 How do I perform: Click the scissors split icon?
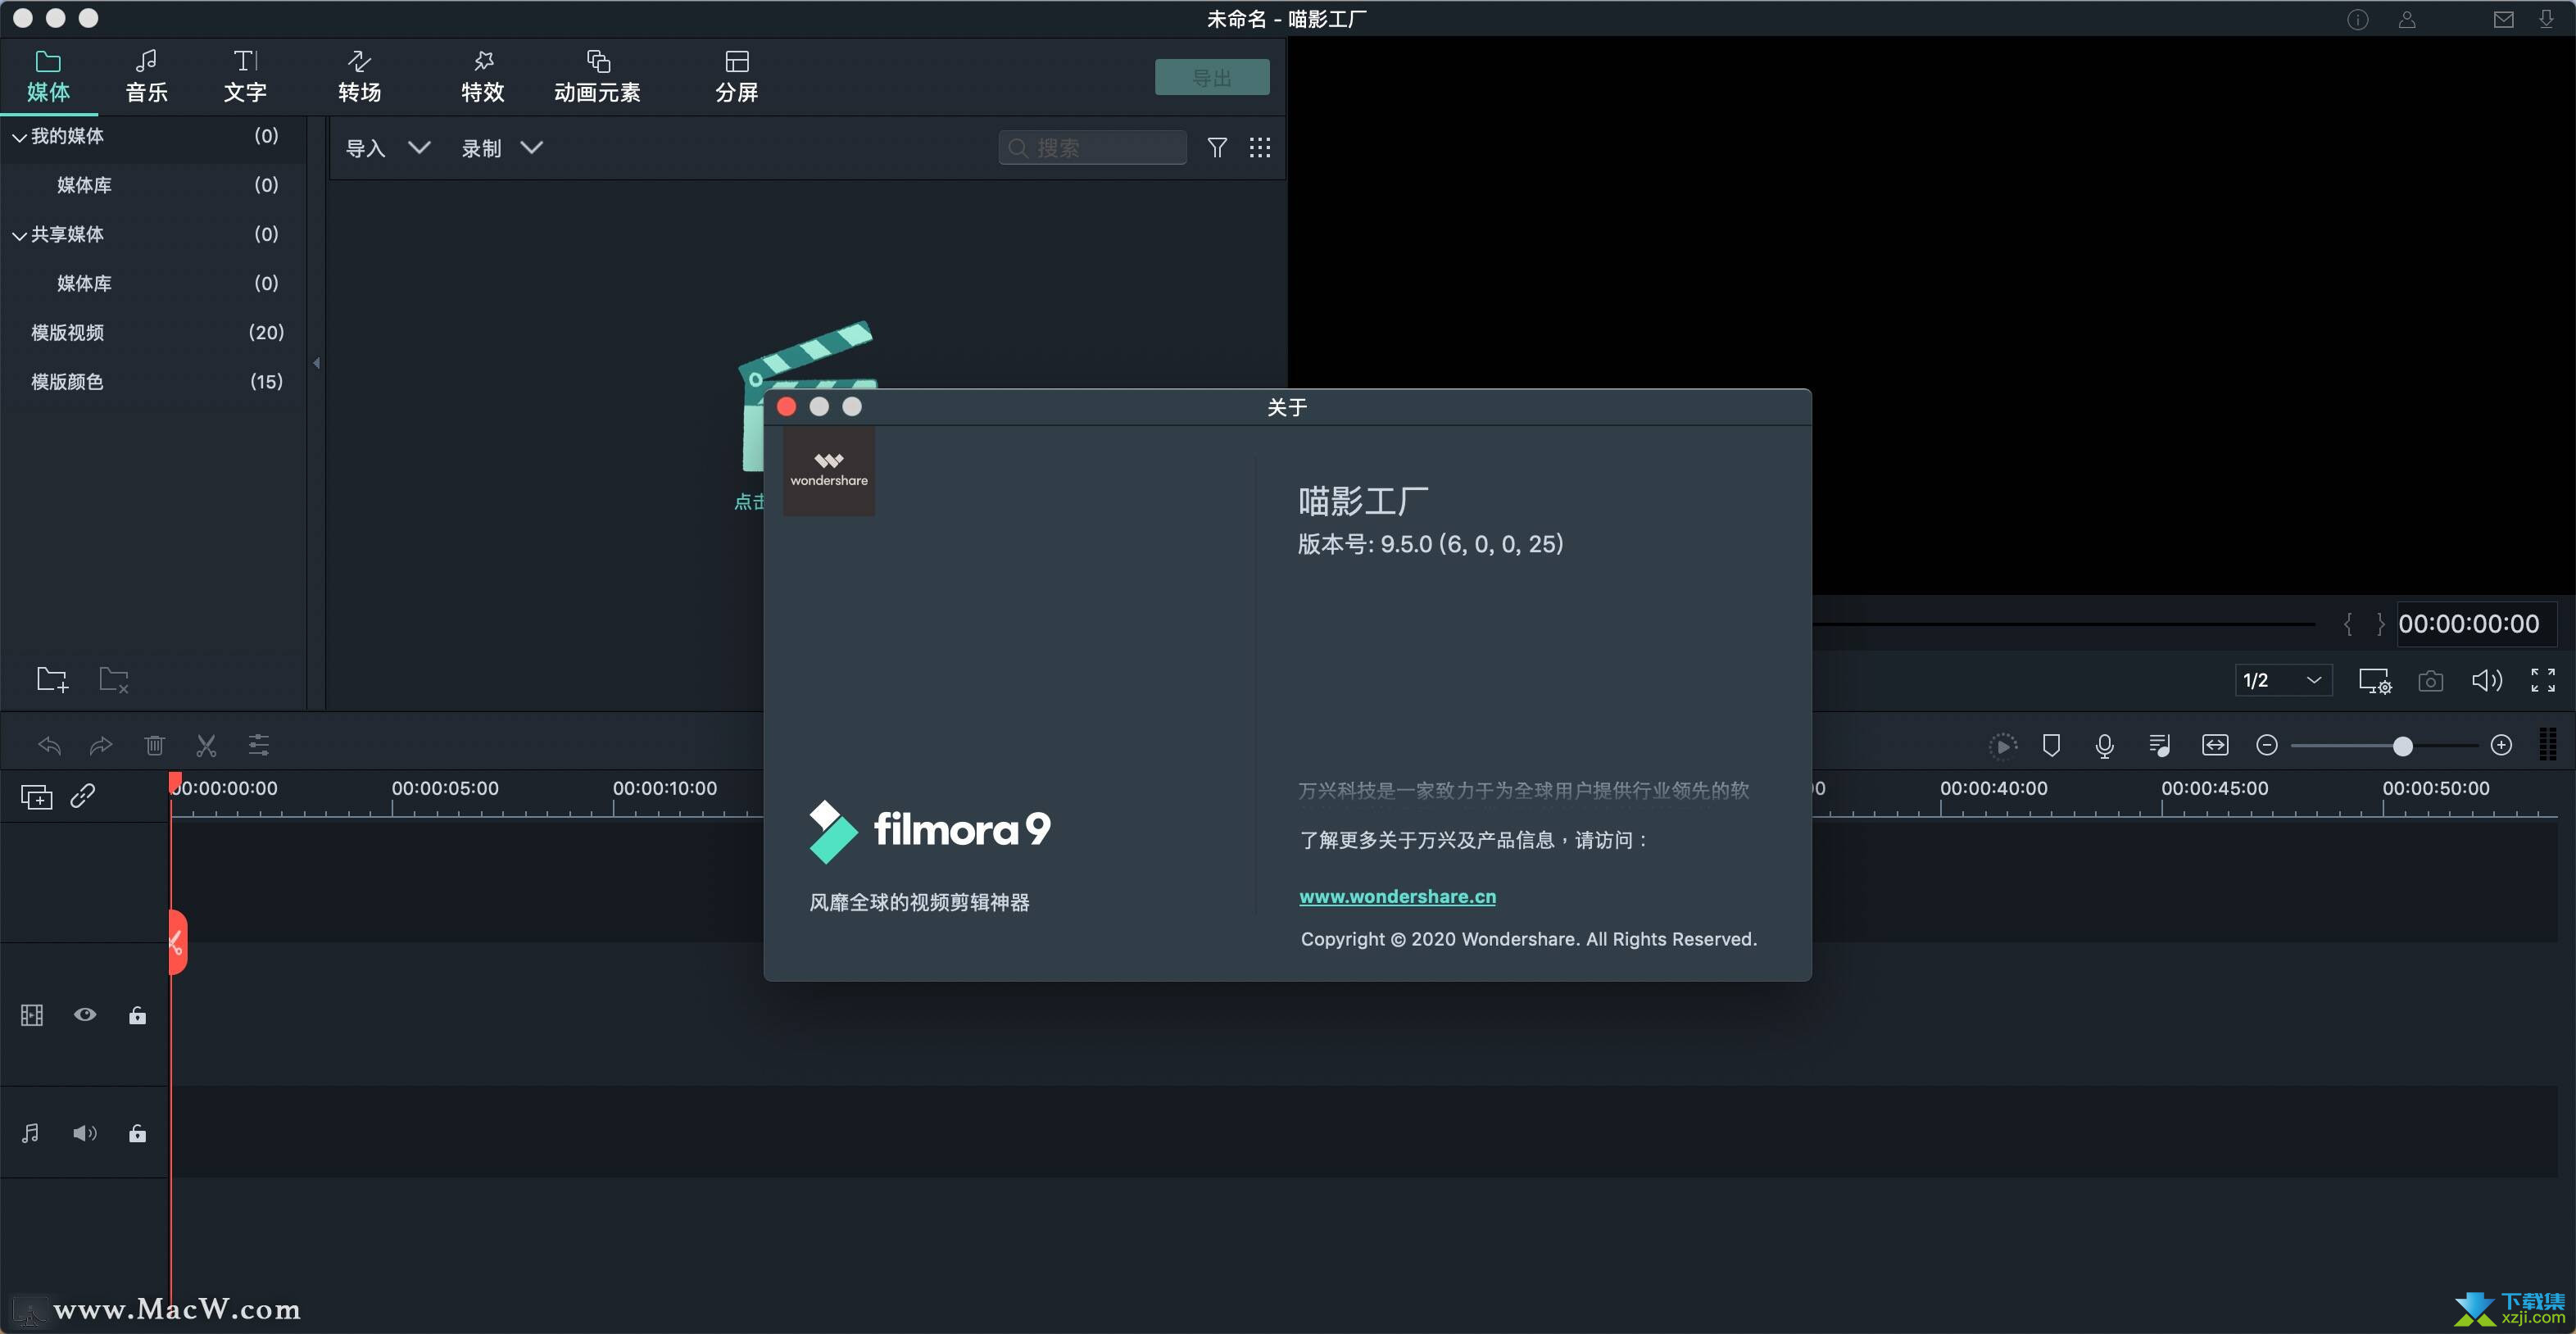coord(206,745)
